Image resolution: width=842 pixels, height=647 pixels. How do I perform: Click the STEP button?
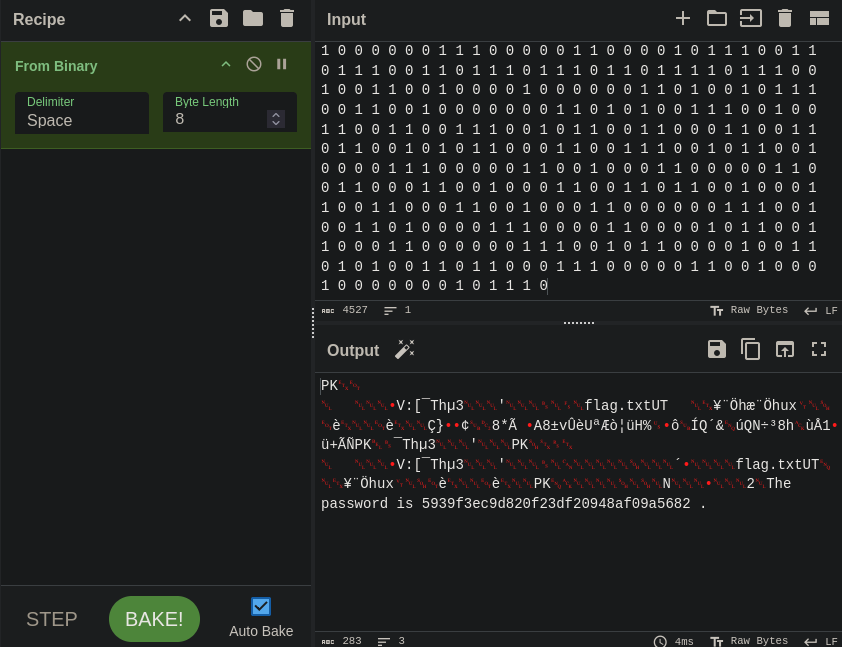pos(52,619)
